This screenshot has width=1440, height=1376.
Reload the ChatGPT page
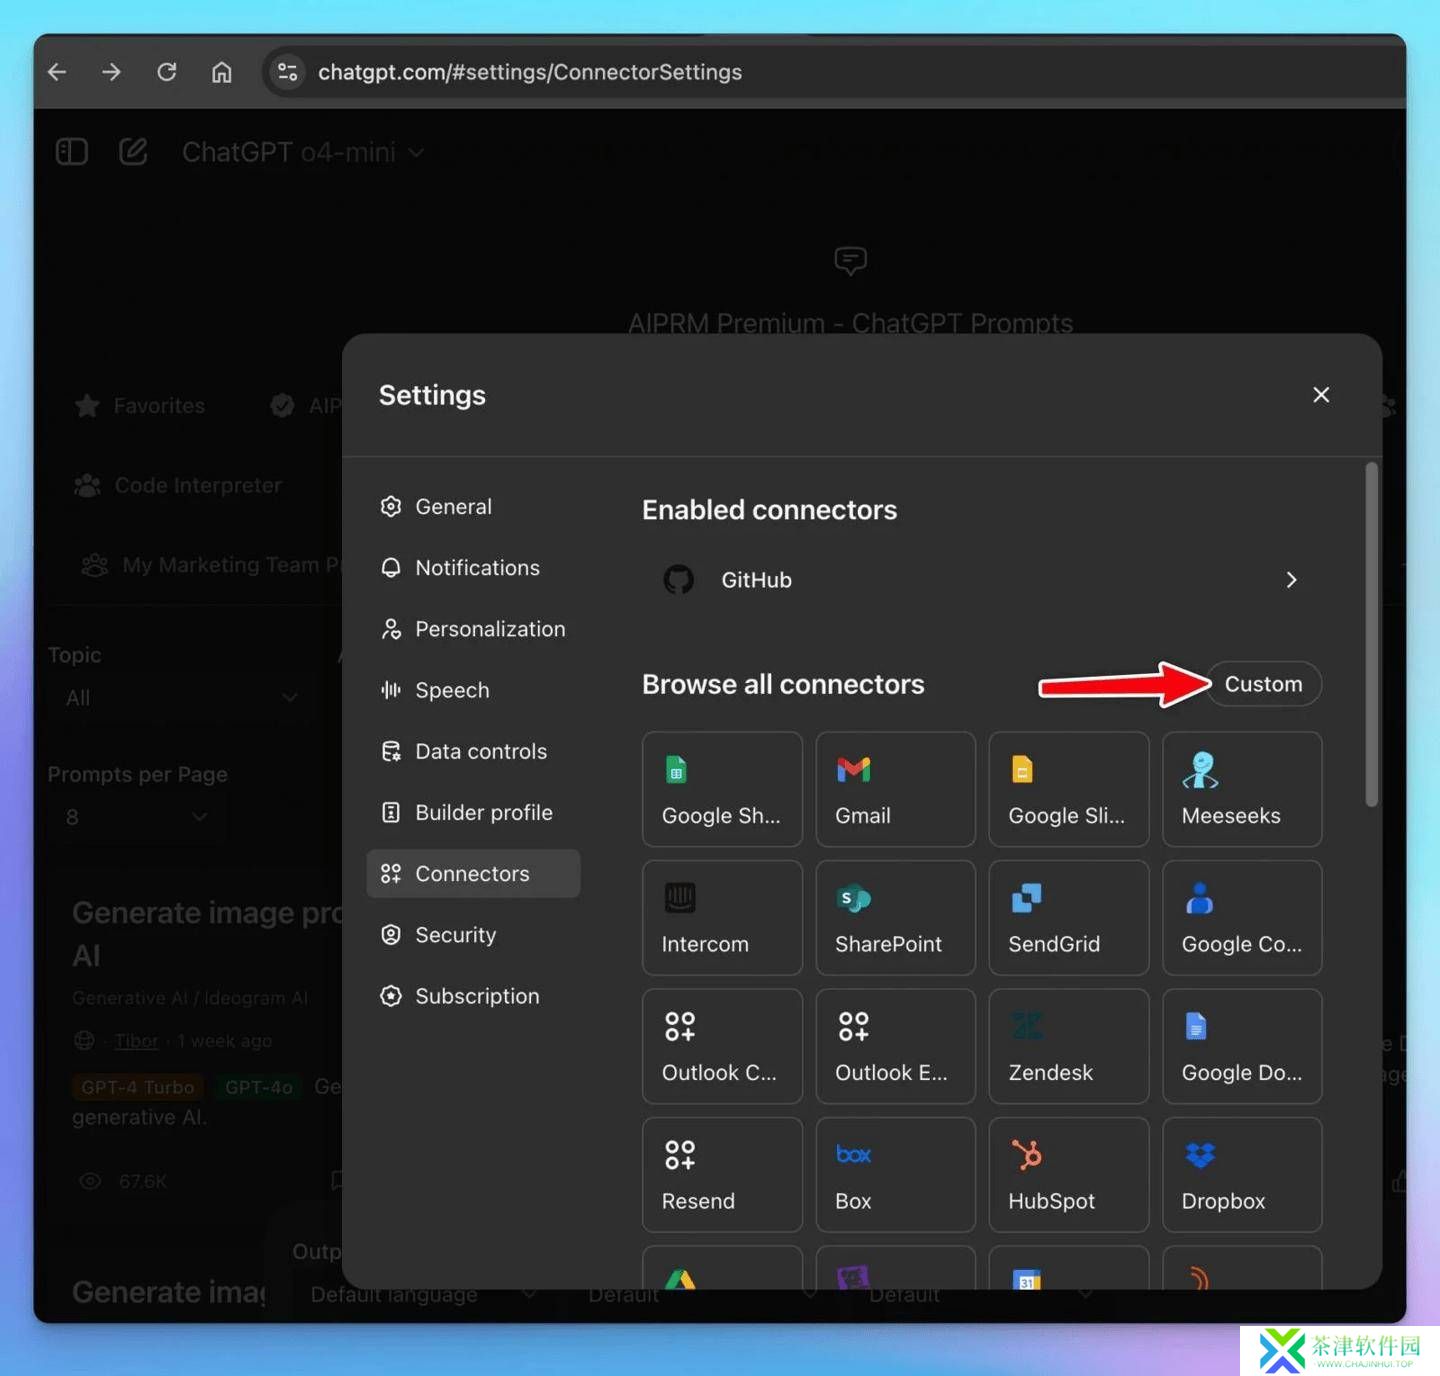(x=167, y=72)
